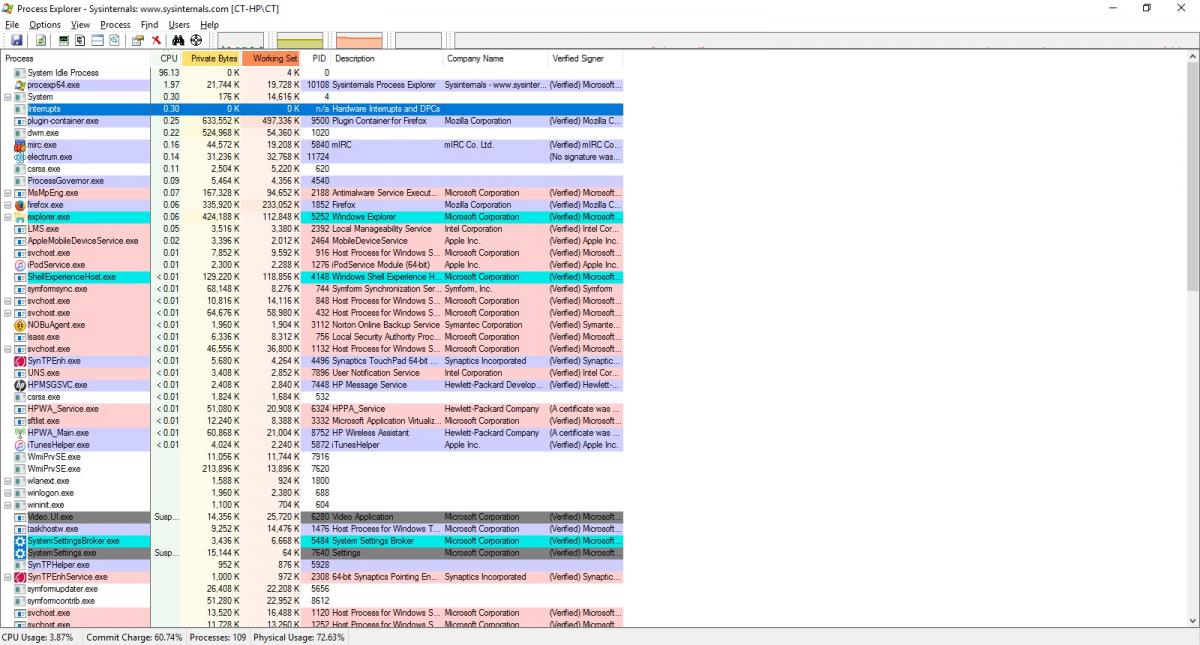
Task: Click the procexp64.exe process icon
Action: click(20, 85)
